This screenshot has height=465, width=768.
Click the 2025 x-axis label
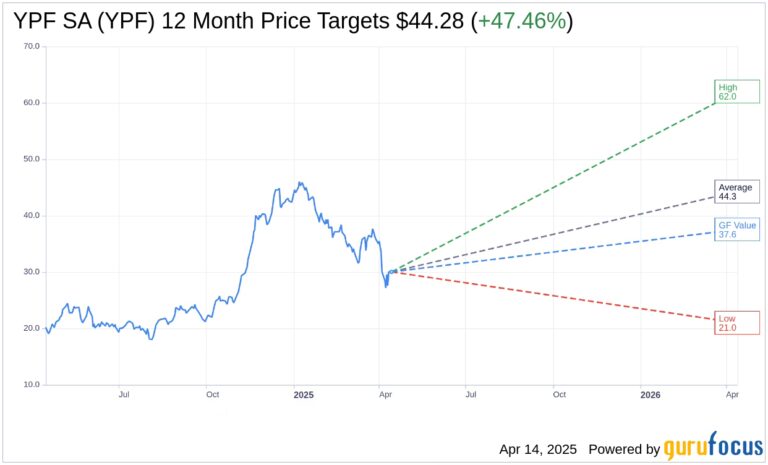coord(304,396)
